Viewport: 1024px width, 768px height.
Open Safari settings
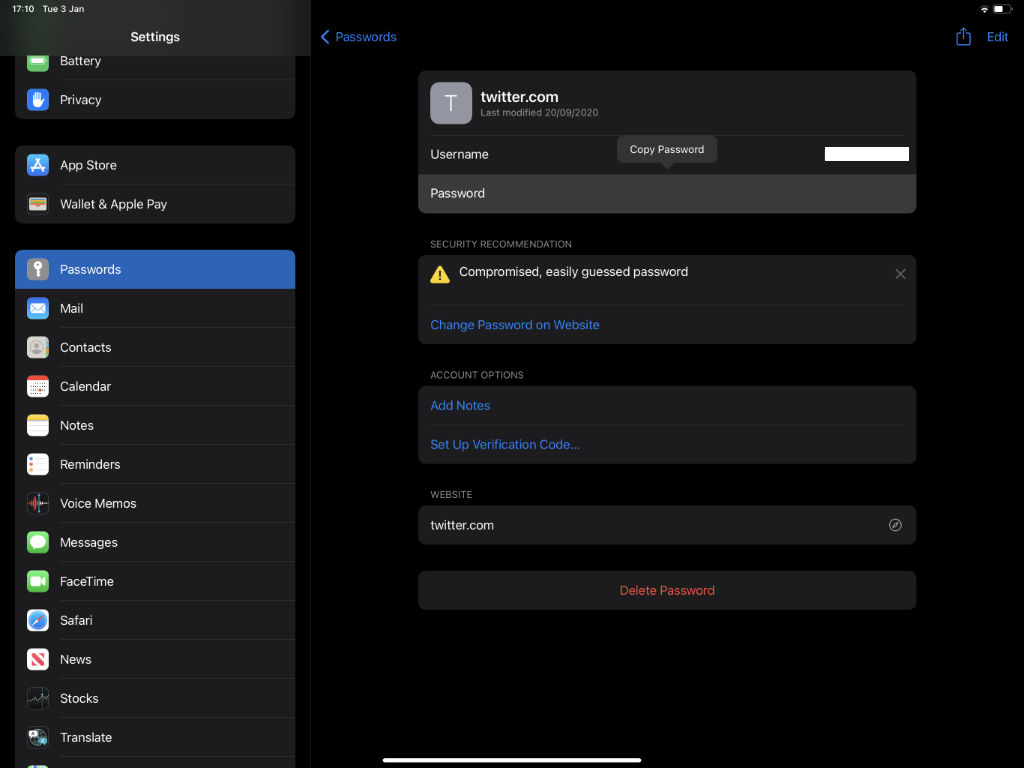(x=155, y=620)
